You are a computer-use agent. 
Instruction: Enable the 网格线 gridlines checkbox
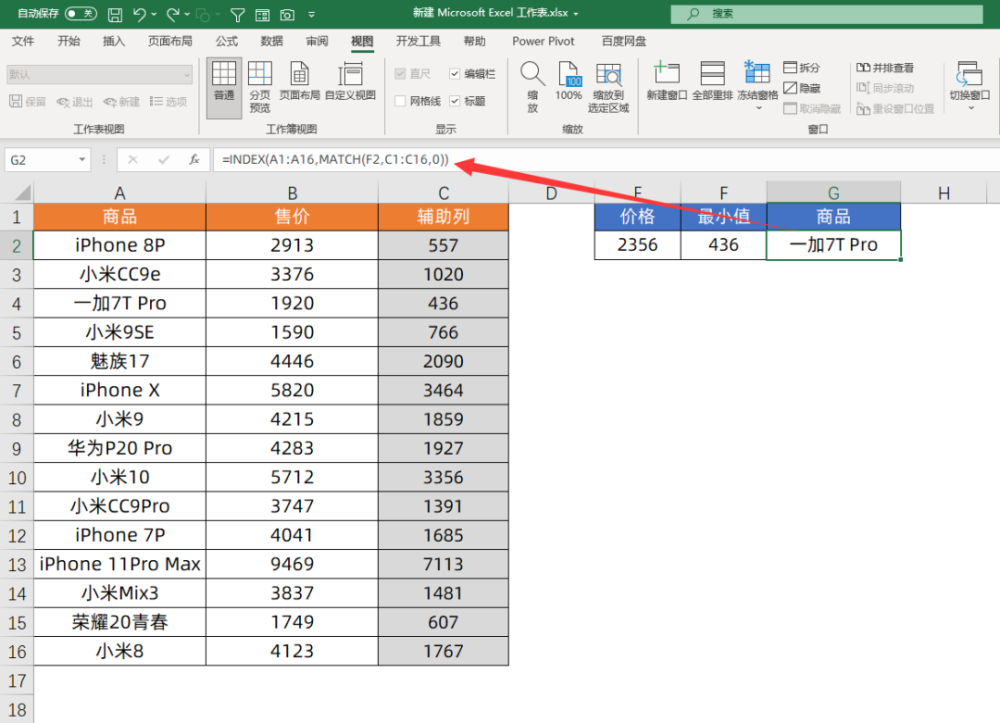(401, 101)
